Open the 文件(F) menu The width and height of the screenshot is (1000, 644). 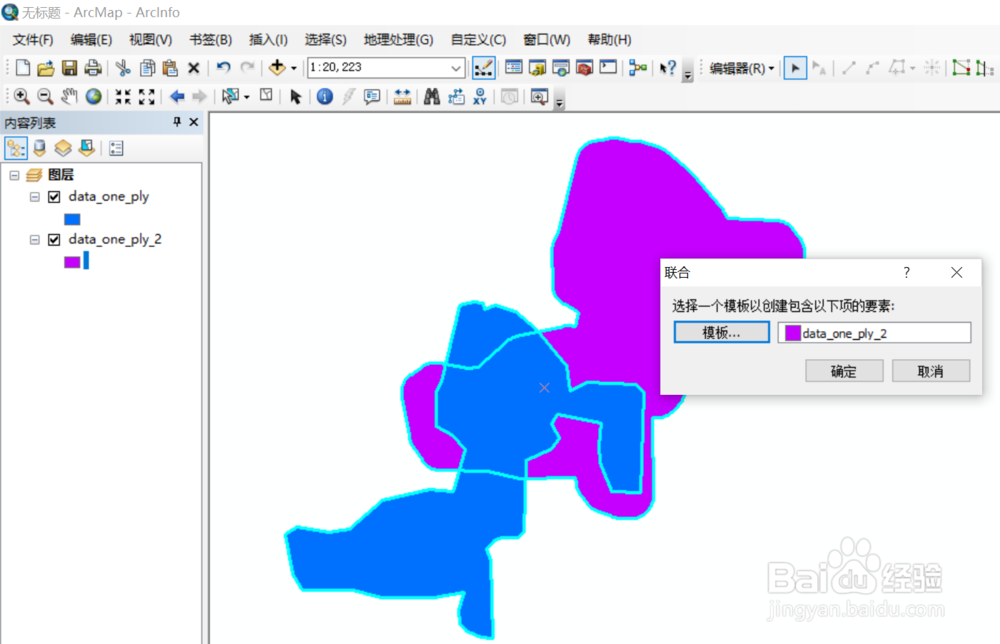click(33, 40)
